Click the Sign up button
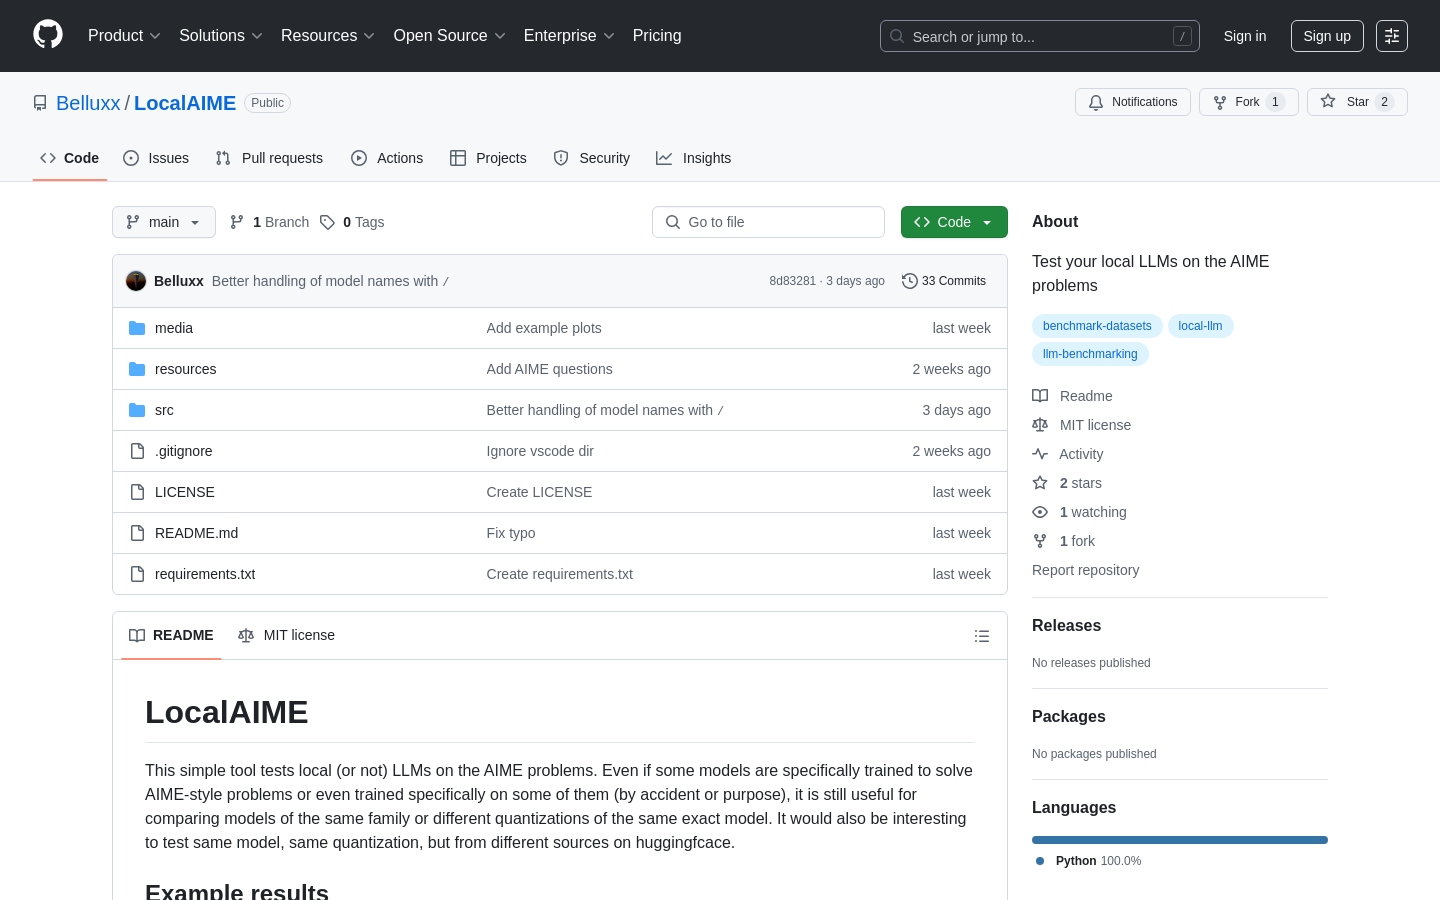1440x900 pixels. point(1327,36)
